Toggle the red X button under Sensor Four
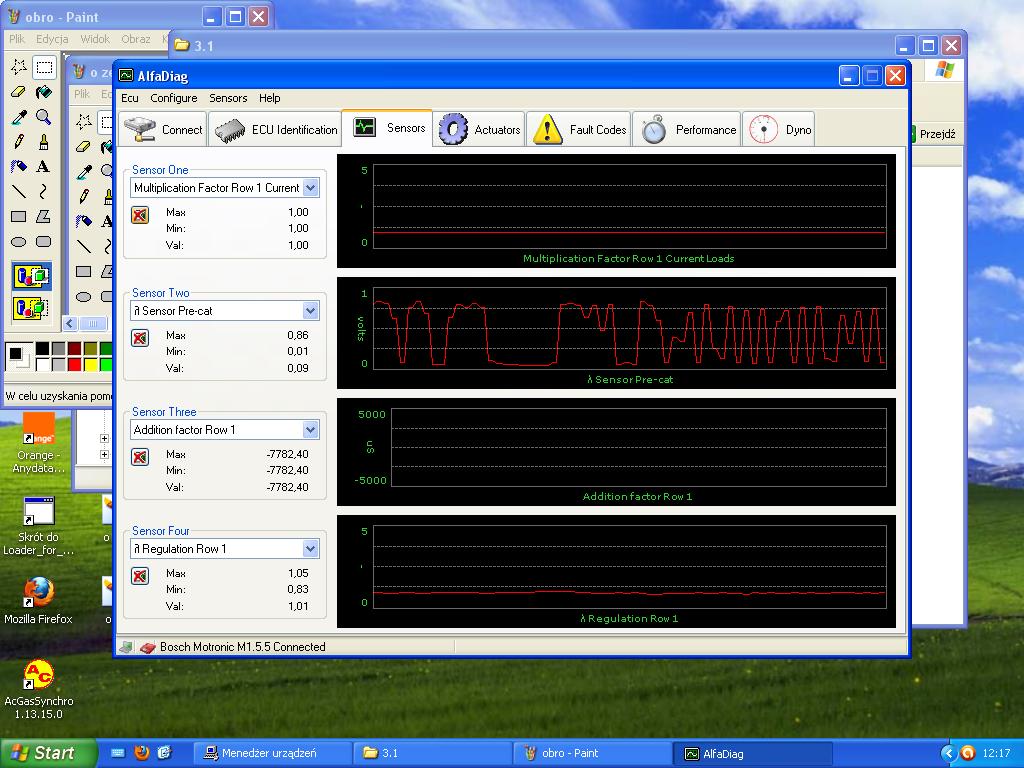Screen dimensions: 1024x768 pyautogui.click(x=140, y=576)
